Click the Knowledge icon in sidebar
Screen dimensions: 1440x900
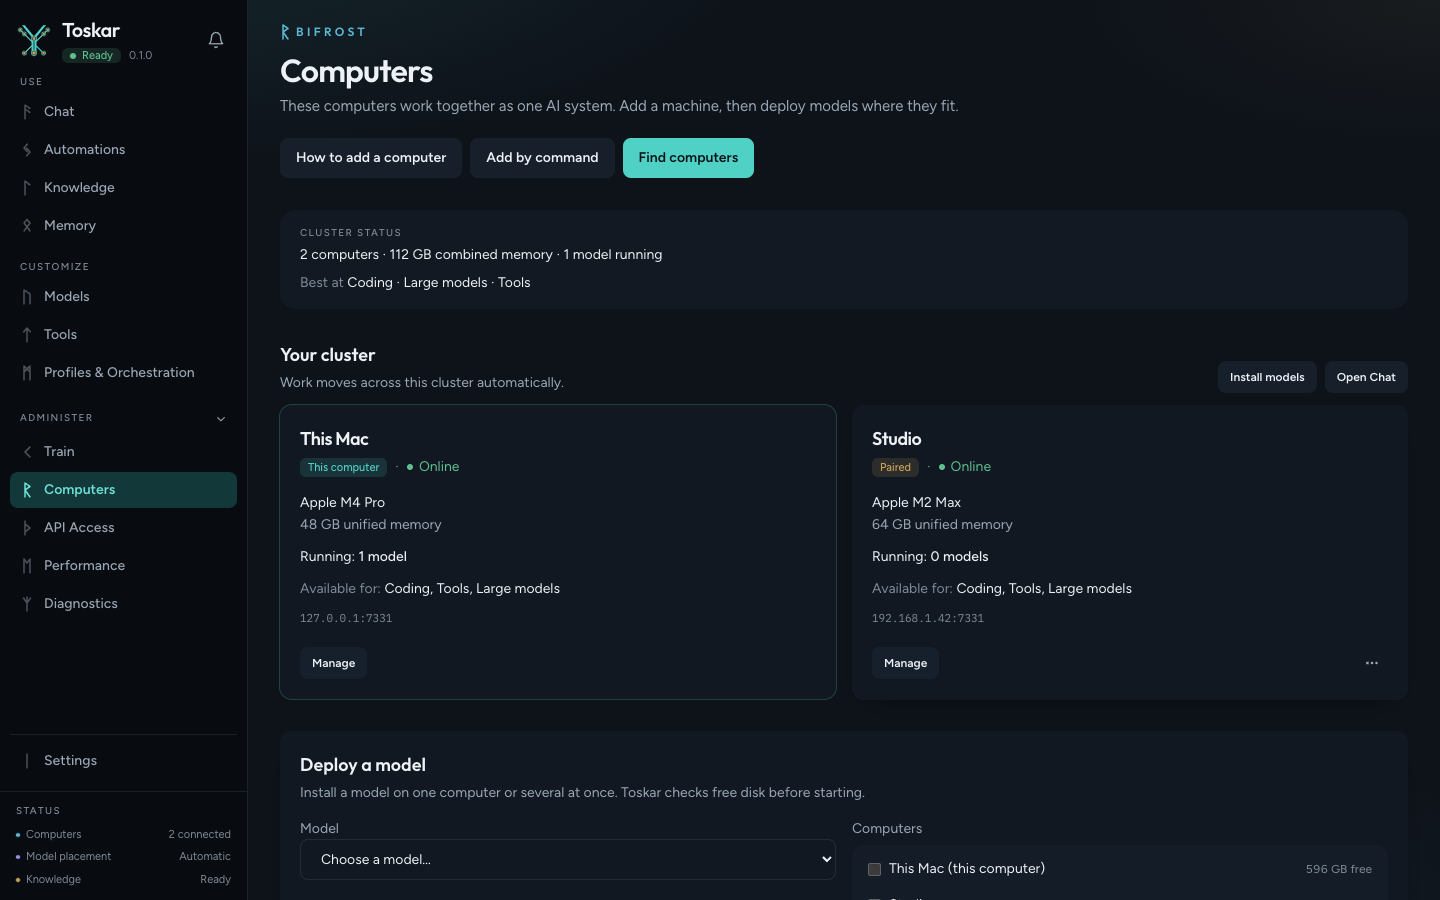(x=27, y=188)
